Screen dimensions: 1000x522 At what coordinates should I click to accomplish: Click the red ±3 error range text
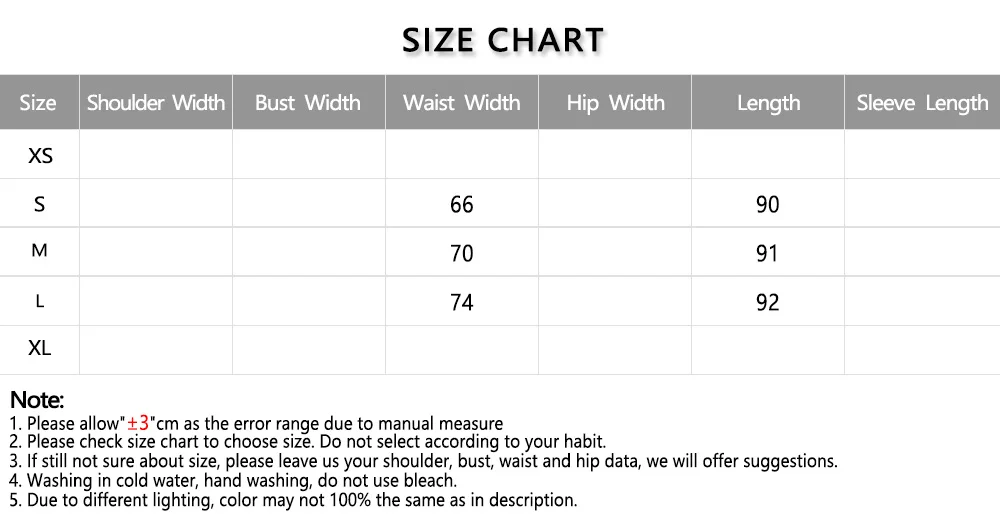click(x=138, y=423)
